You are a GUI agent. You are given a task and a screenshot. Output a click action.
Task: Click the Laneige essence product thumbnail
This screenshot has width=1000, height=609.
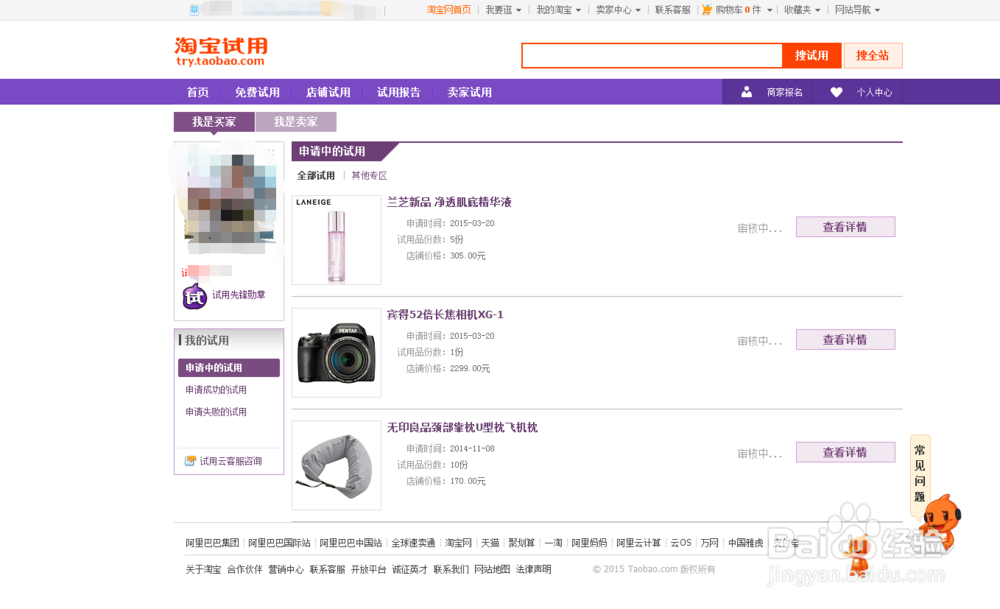point(337,240)
